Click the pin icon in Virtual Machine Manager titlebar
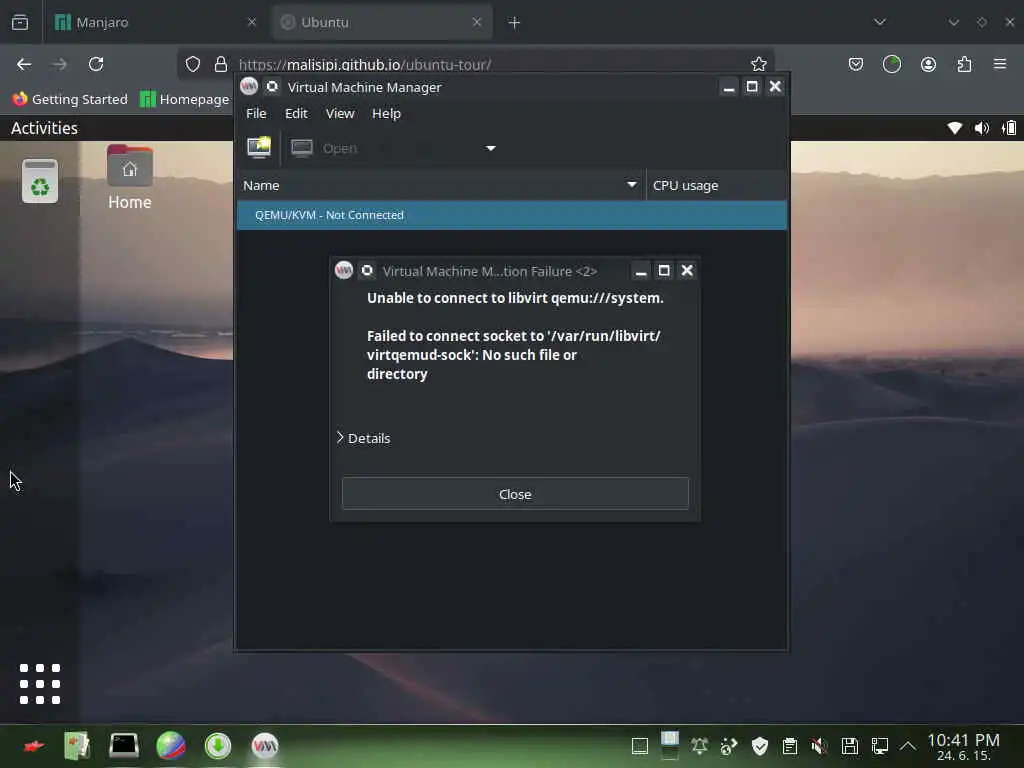This screenshot has height=768, width=1024. pos(272,86)
